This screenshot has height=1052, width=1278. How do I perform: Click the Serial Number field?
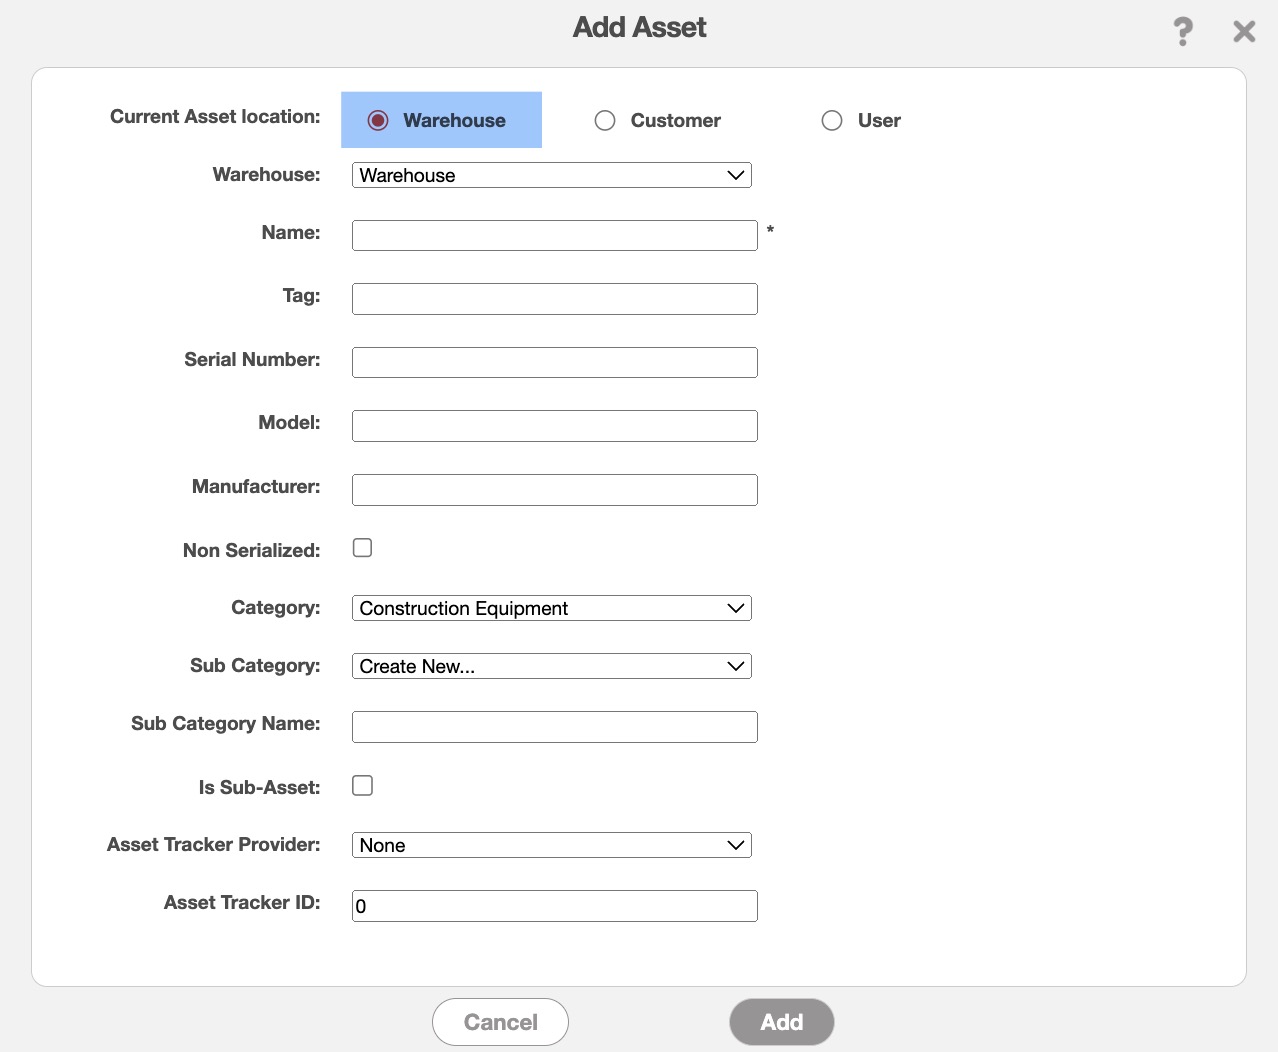click(554, 362)
